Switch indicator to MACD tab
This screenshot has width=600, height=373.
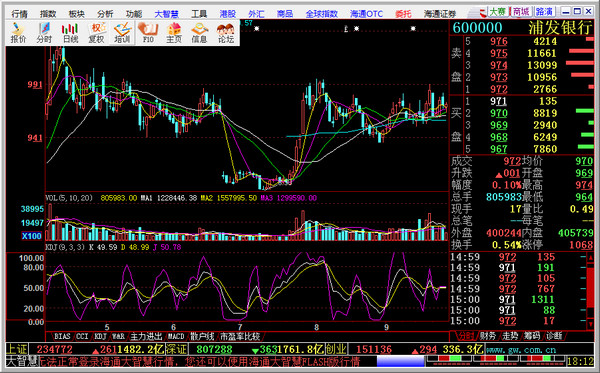tap(176, 337)
